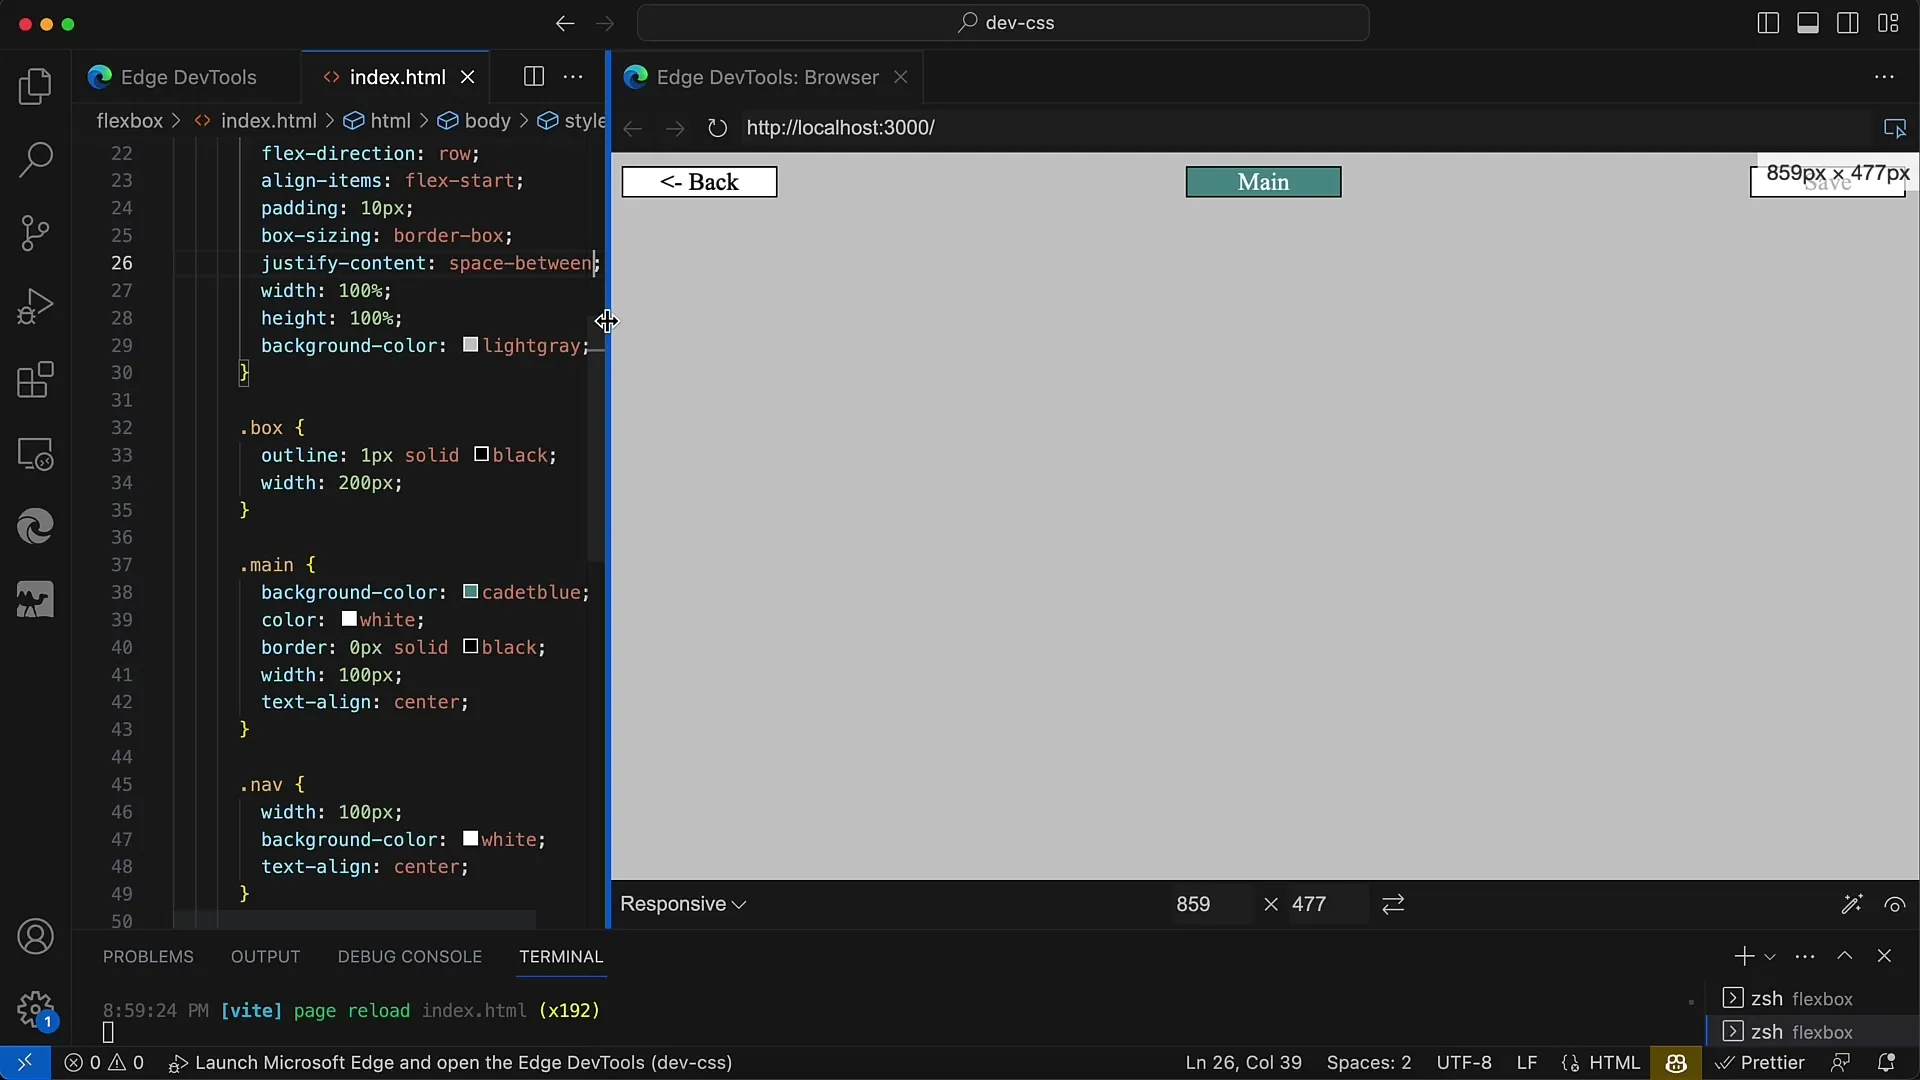Image resolution: width=1920 pixels, height=1080 pixels.
Task: Toggle the secondary sidebar layout
Action: [x=1848, y=23]
